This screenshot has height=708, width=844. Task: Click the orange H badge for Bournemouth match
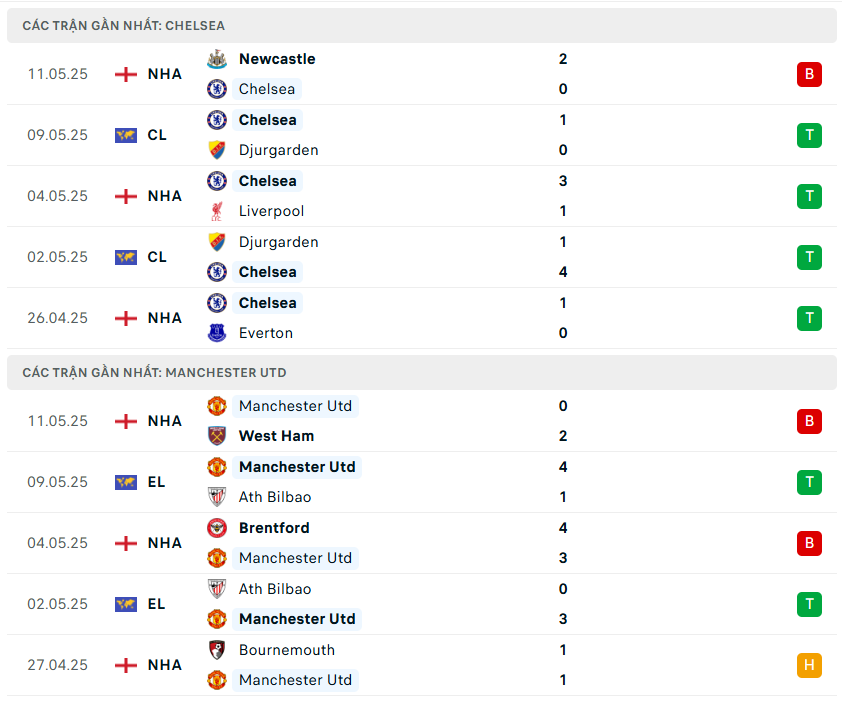(x=809, y=665)
